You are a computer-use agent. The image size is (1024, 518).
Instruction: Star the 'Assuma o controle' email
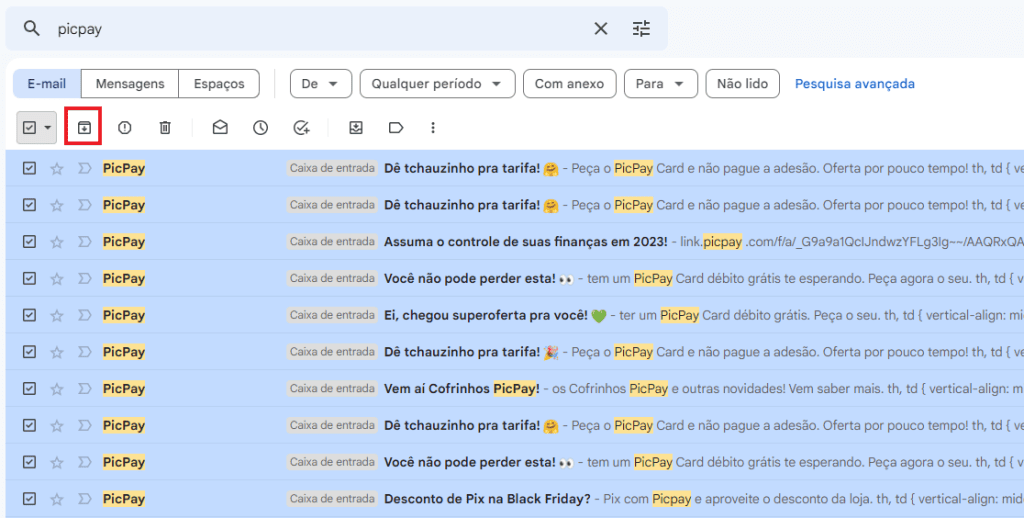click(x=57, y=242)
